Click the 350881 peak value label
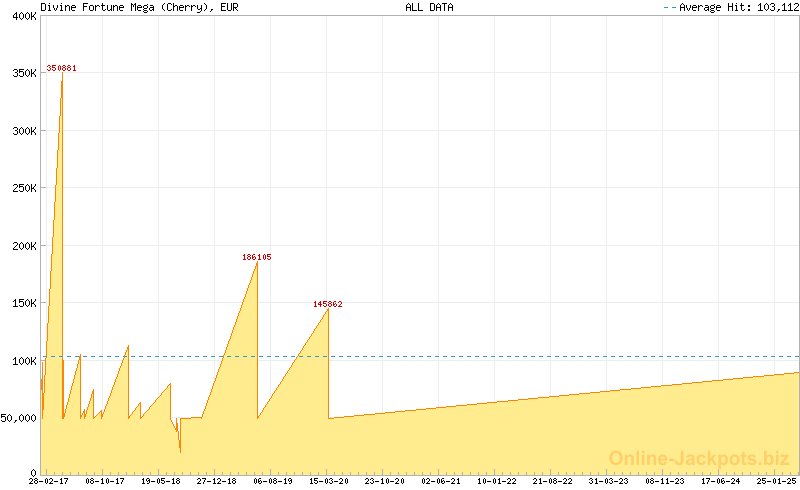The image size is (800, 490). [61, 68]
